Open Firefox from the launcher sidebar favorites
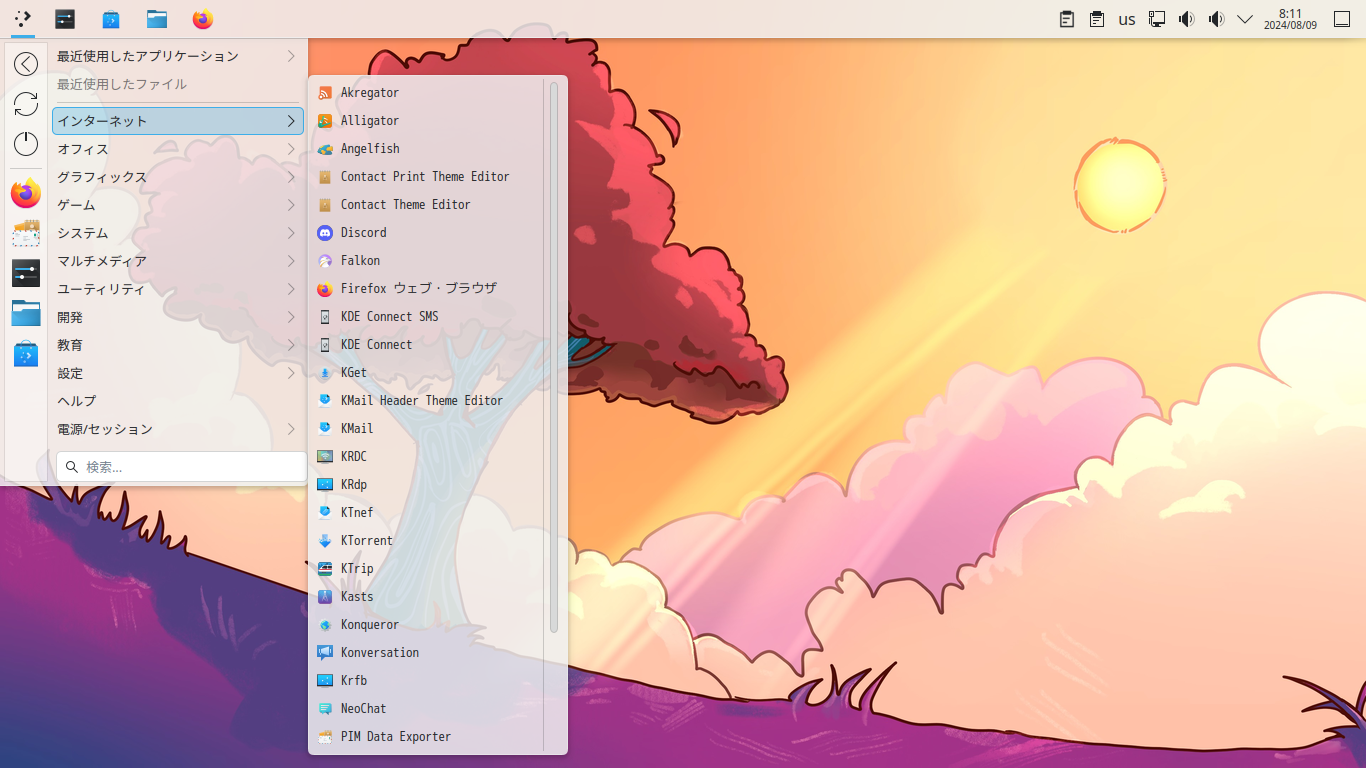 pos(26,193)
